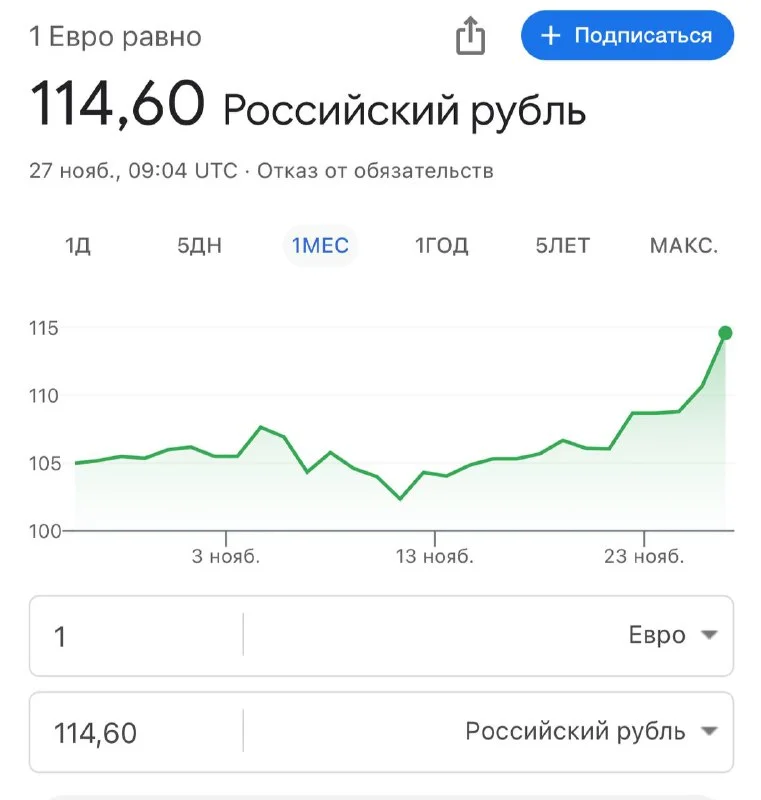This screenshot has height=800, width=761.
Task: Select the 1МЕС time range tab
Action: 320,245
